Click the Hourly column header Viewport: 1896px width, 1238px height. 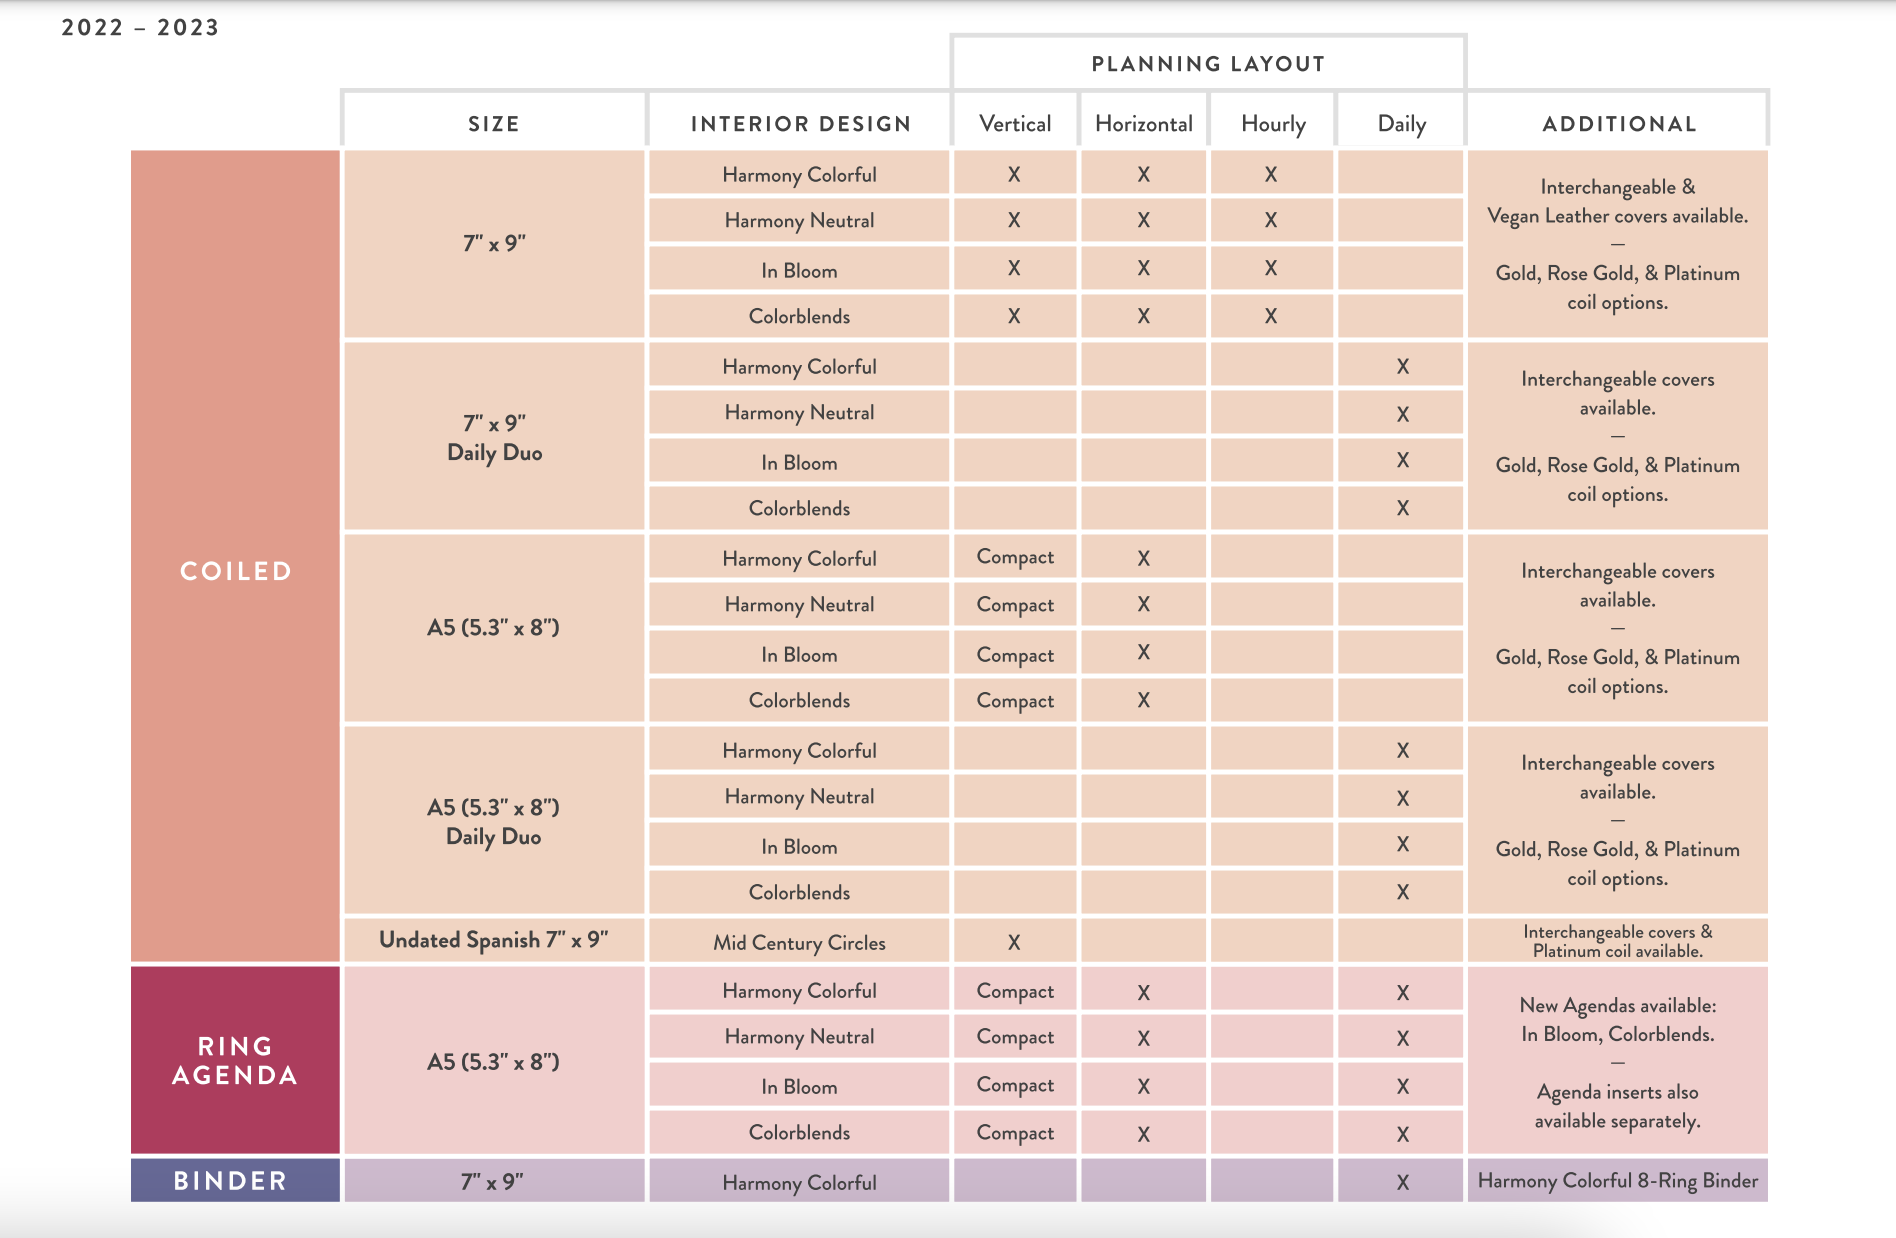tap(1272, 123)
